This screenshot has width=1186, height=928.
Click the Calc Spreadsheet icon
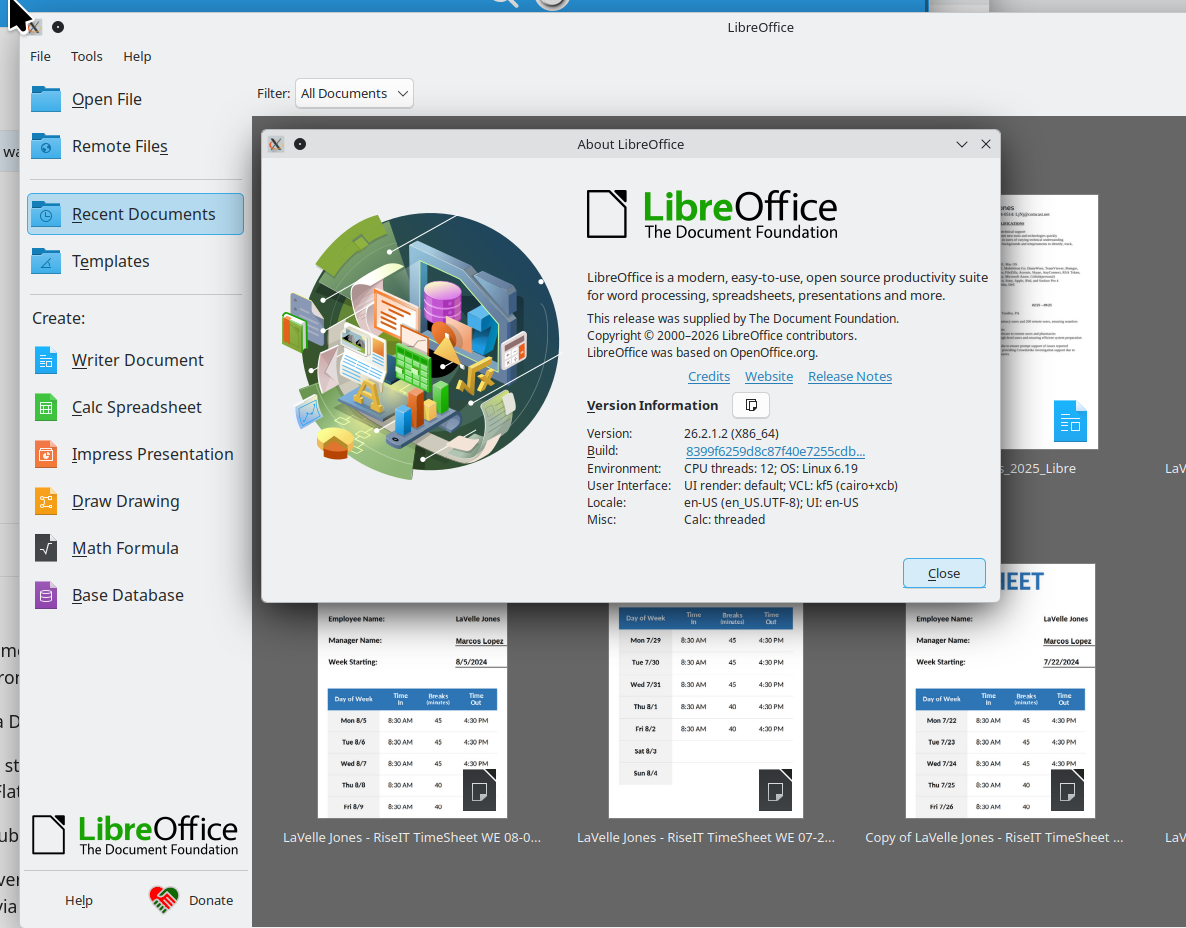point(46,407)
